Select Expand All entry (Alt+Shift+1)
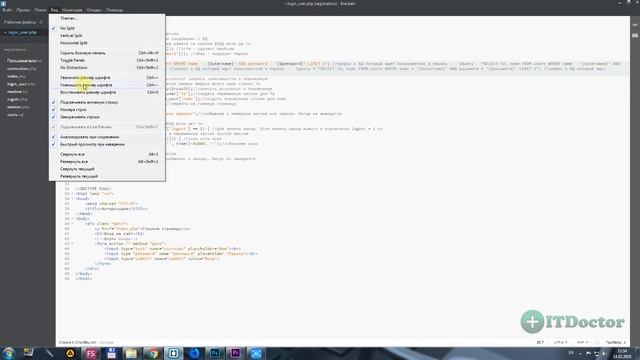Image resolution: width=640 pixels, height=360 pixels. [x=107, y=162]
